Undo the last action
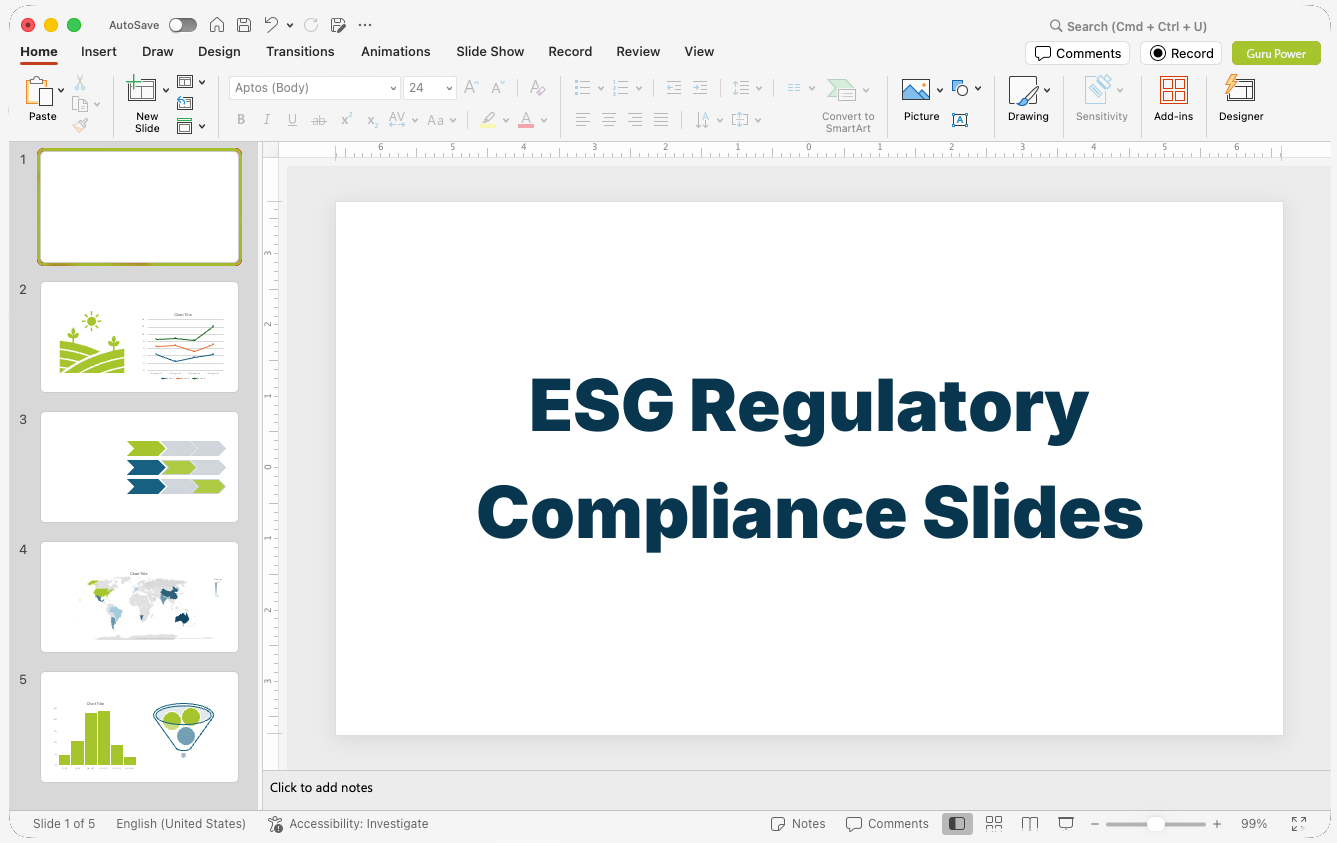 click(271, 25)
